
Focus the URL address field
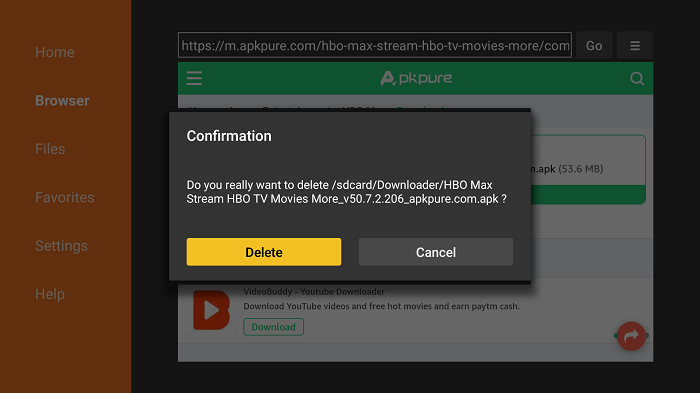375,45
